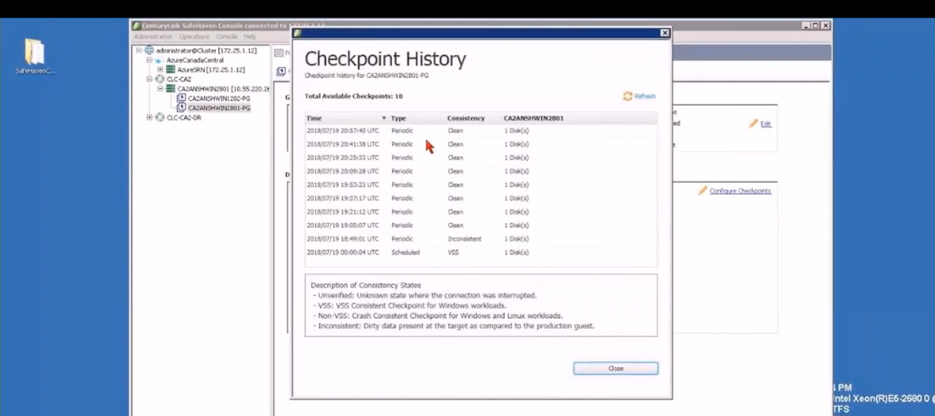Click the CA2ANSHWIN2801-PG protection group icon
Viewport: 935px width, 416px height.
click(x=181, y=108)
